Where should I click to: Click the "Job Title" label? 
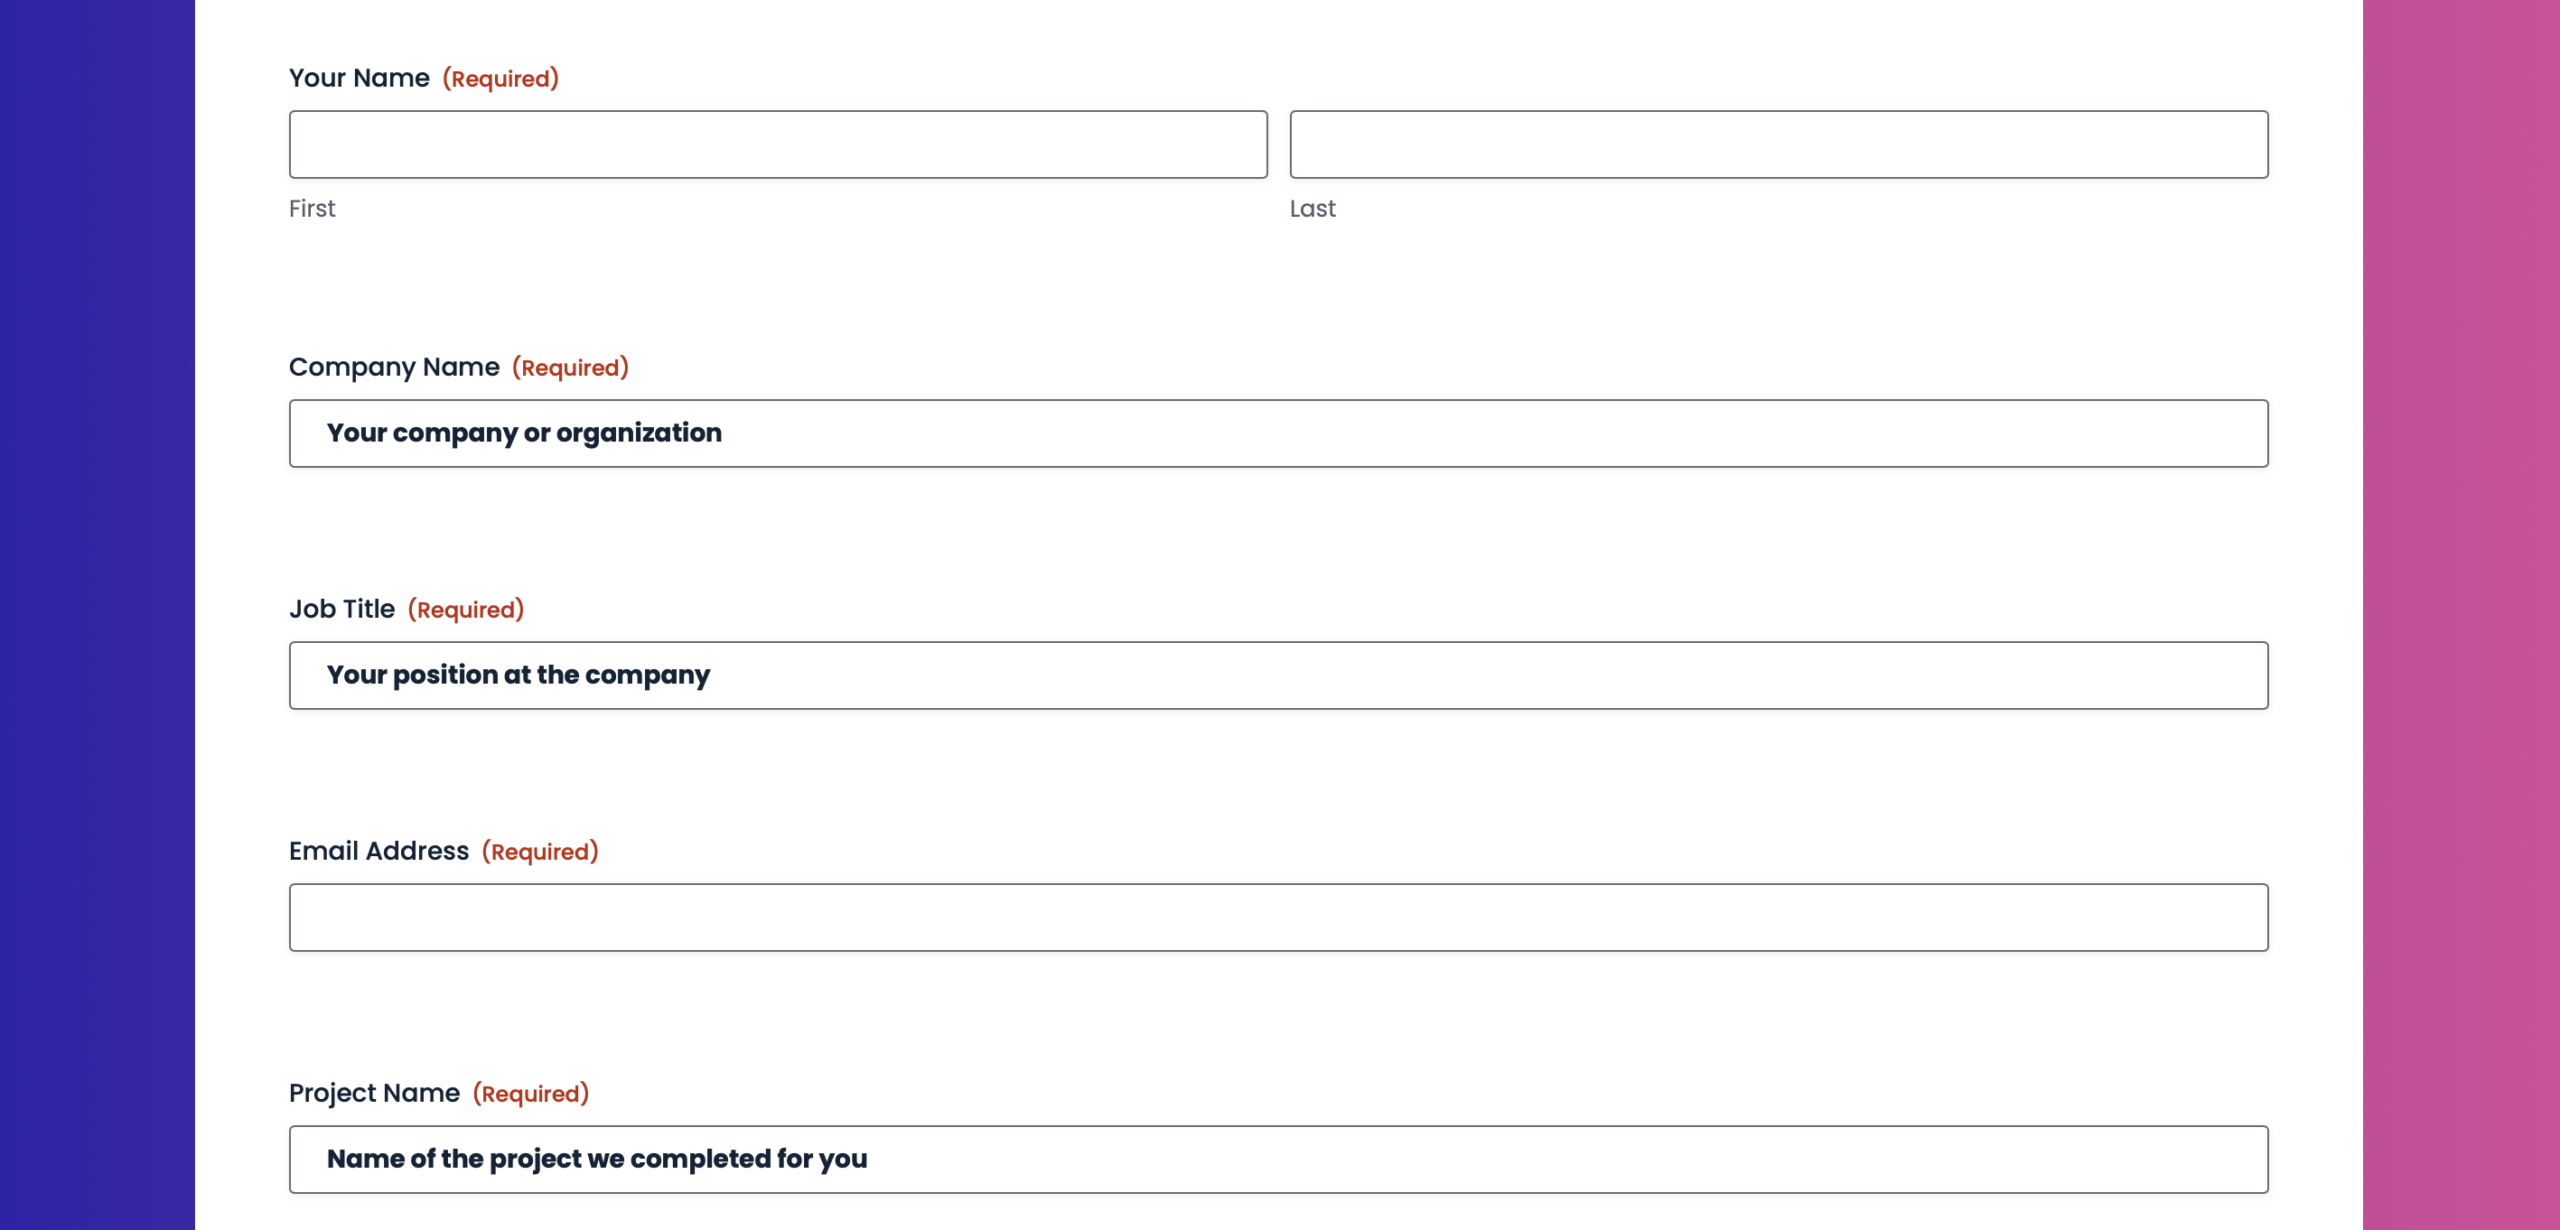click(x=342, y=609)
